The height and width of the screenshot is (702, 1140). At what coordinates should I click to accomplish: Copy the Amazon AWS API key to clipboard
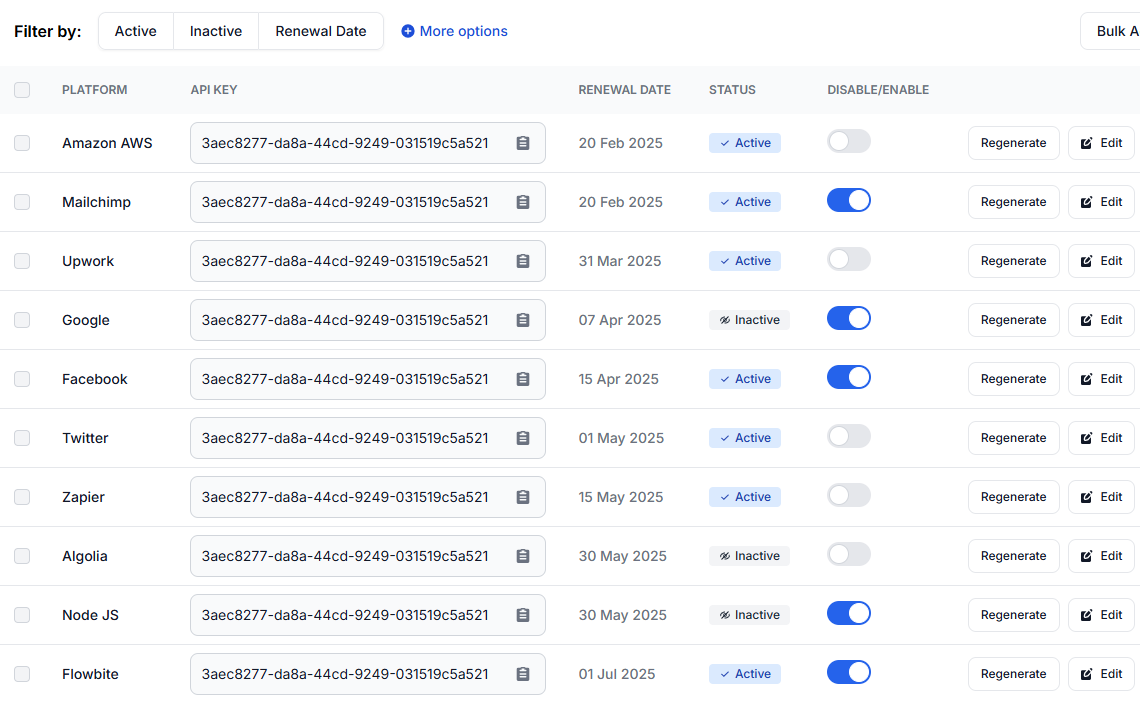point(522,143)
